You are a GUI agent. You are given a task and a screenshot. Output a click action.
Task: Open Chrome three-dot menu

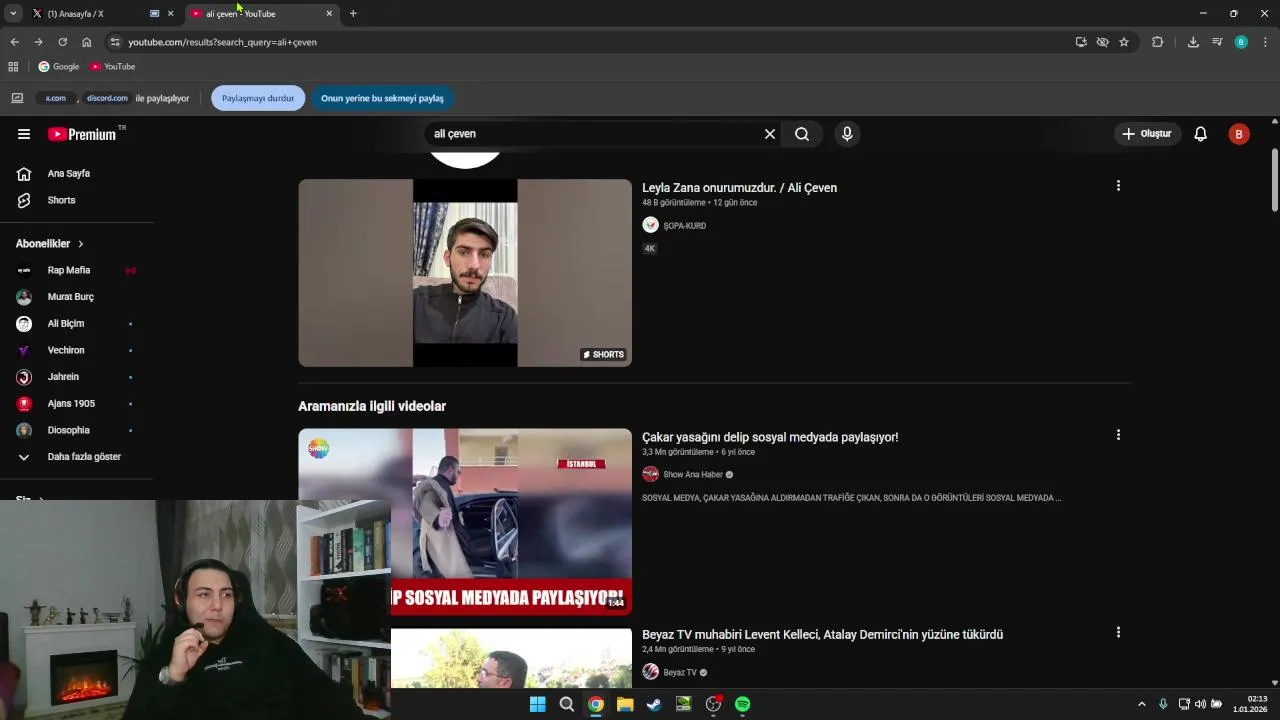(1265, 42)
